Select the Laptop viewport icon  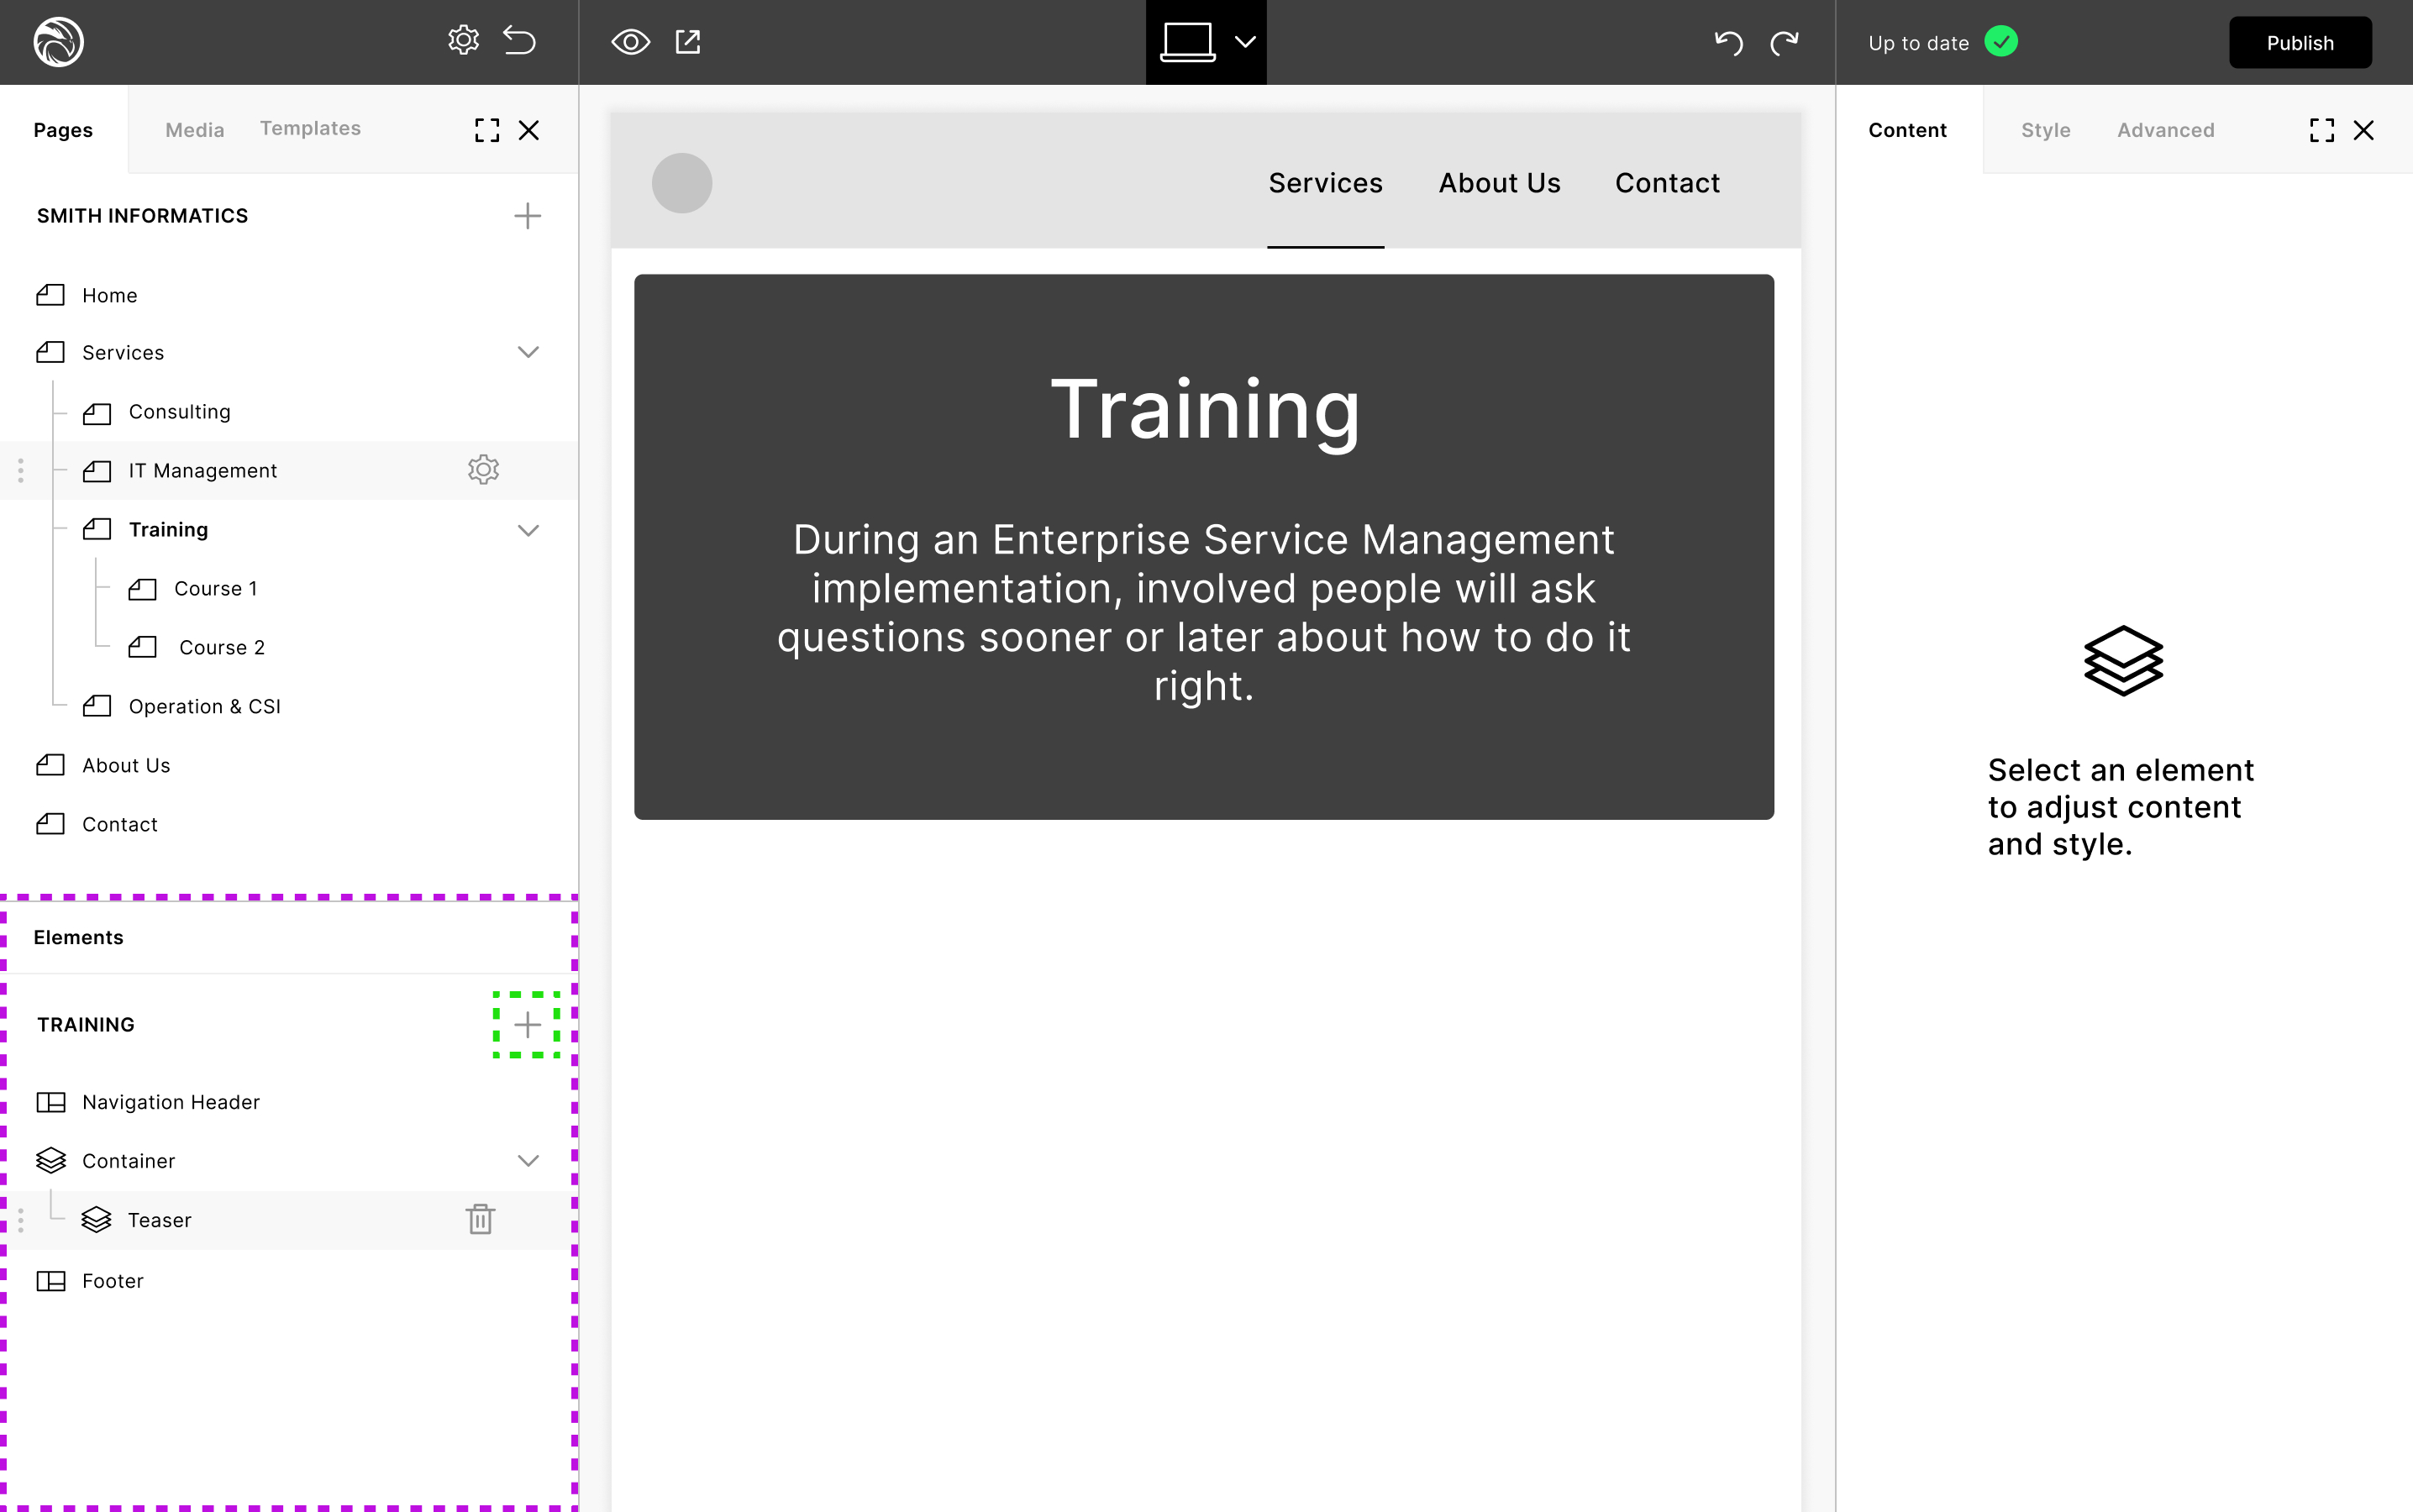(x=1187, y=42)
